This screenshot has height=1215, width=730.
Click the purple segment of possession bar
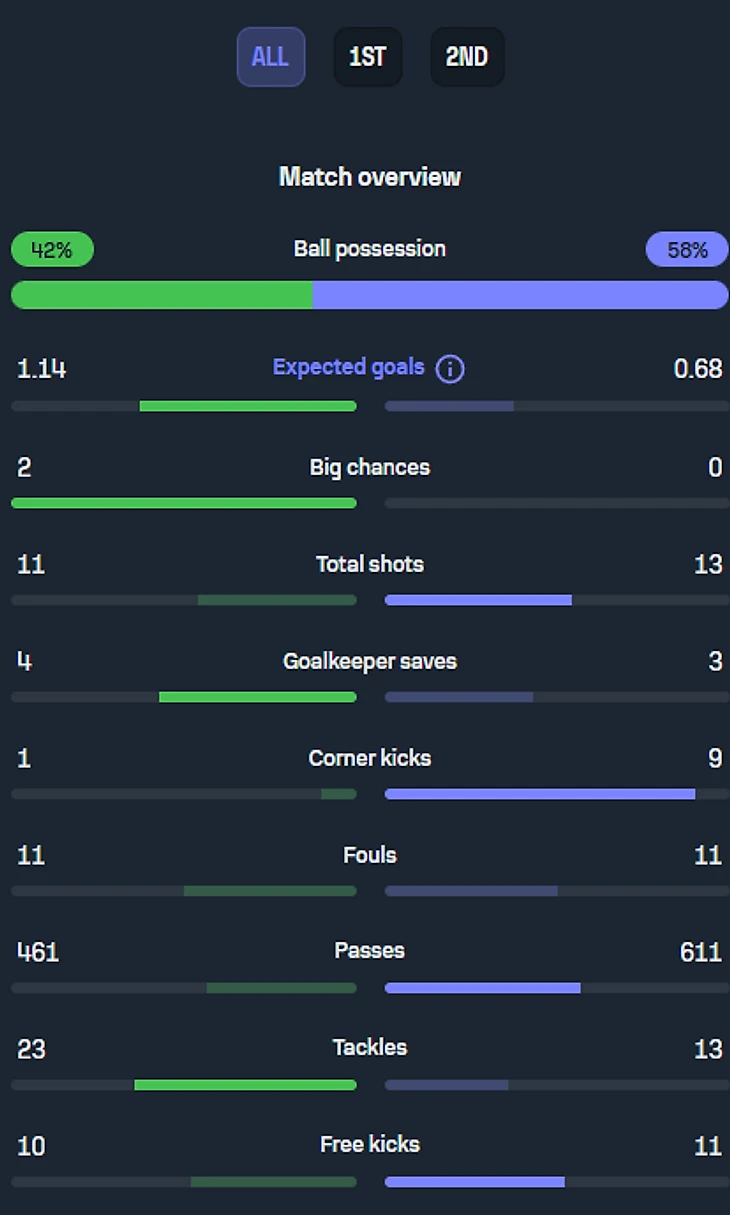[x=520, y=295]
